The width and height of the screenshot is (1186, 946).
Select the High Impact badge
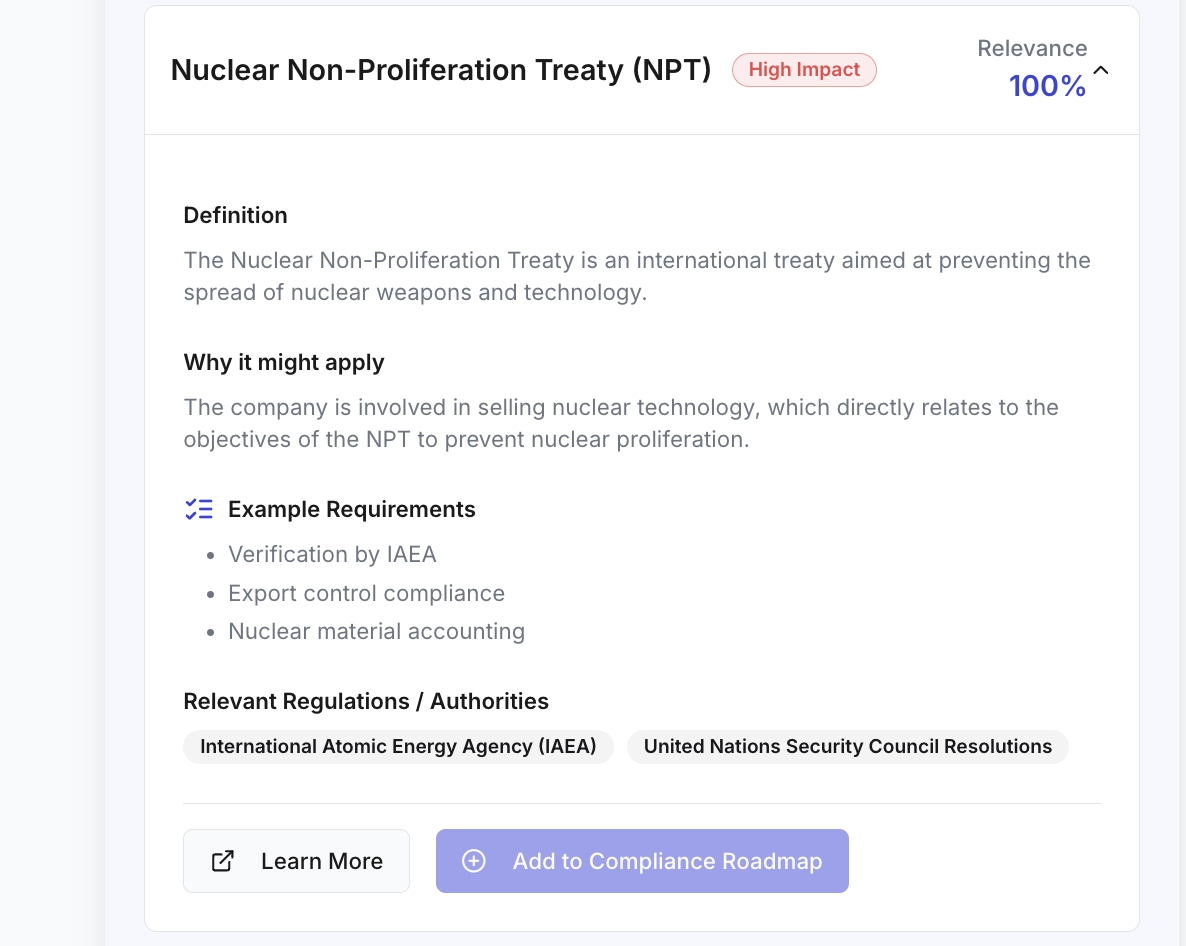(x=804, y=70)
